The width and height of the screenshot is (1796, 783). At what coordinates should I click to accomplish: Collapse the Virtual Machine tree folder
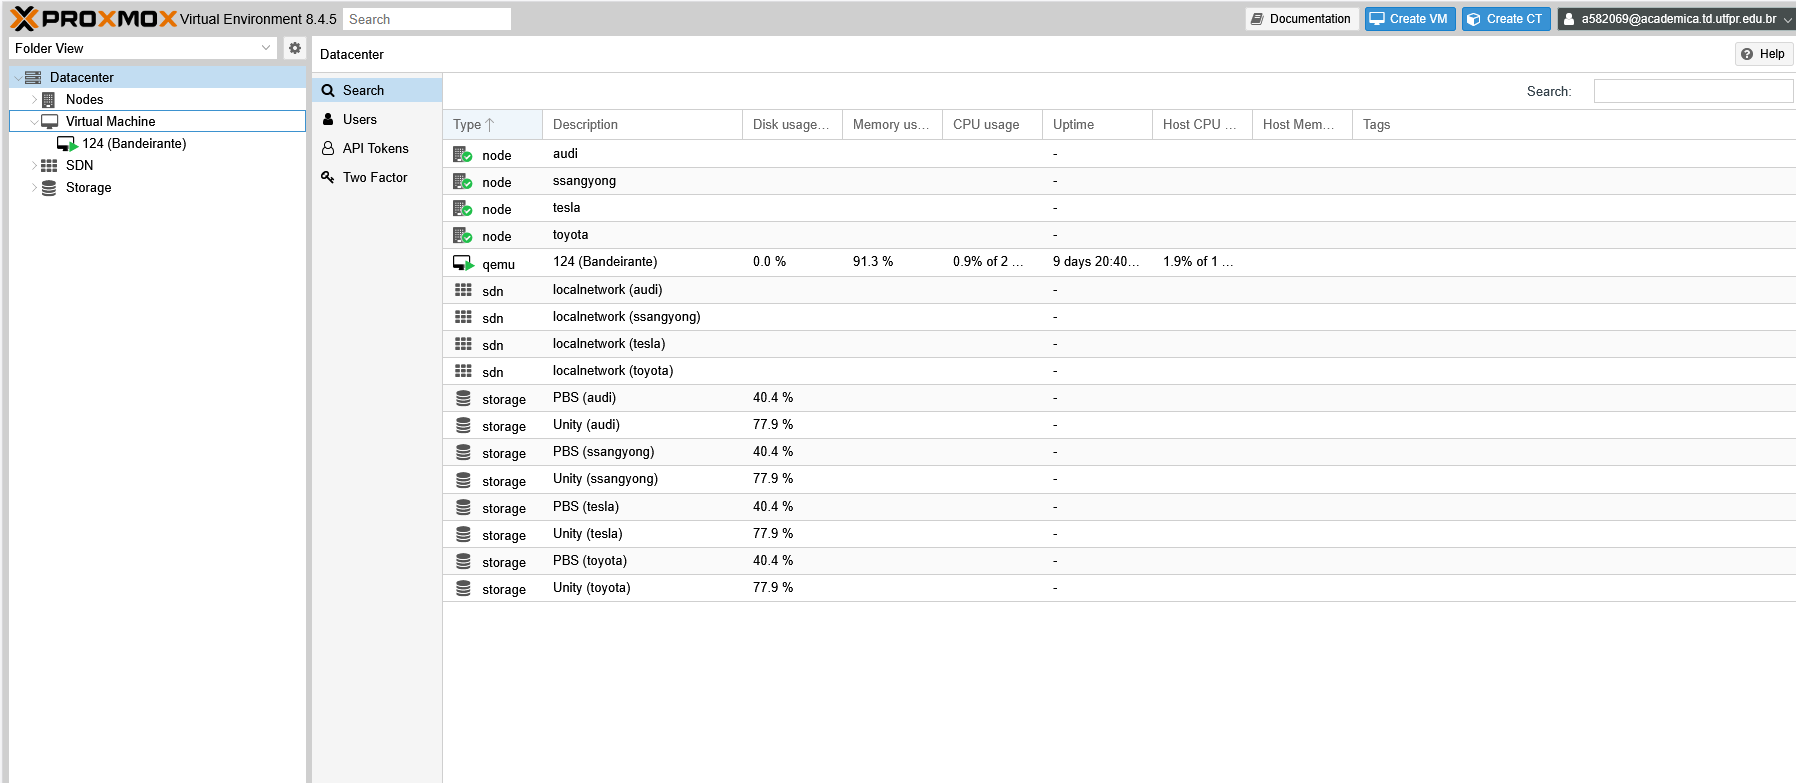coord(34,122)
